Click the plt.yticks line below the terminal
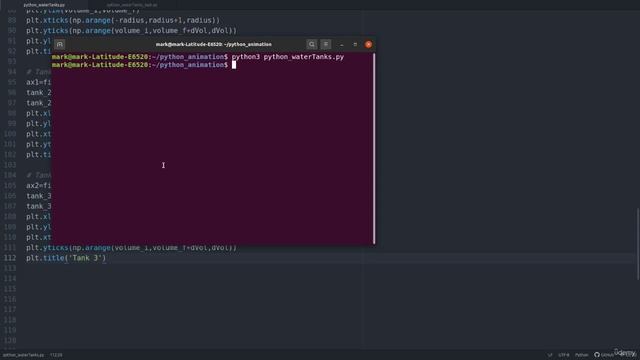This screenshot has height=360, width=640. (x=131, y=248)
